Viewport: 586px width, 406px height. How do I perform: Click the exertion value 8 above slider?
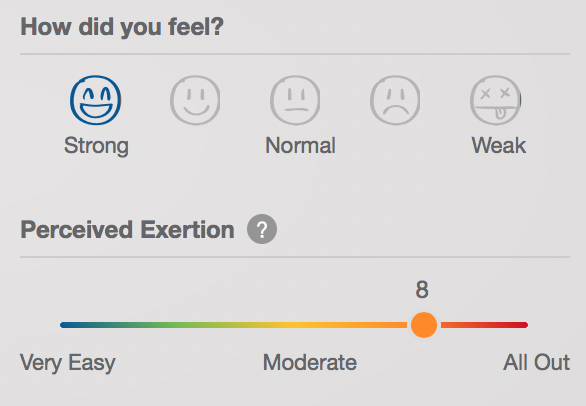(x=422, y=290)
